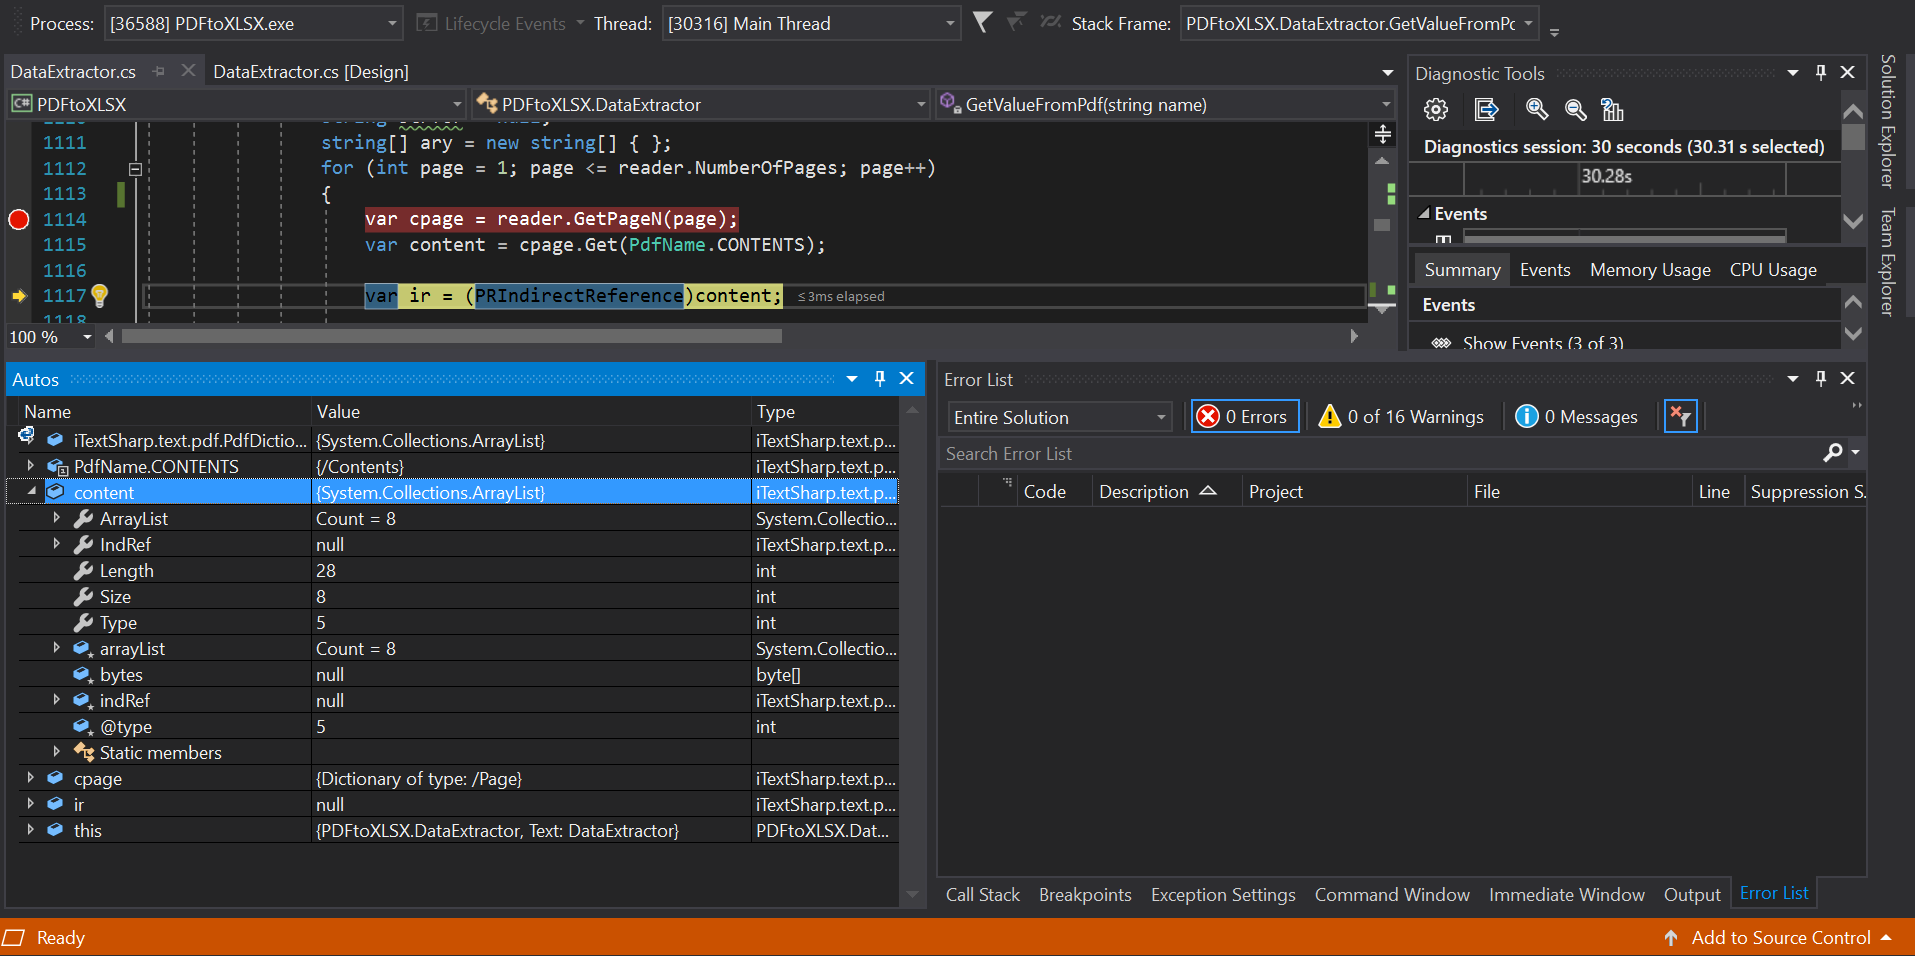This screenshot has height=956, width=1920.
Task: Click the filter icon beside the Error List
Action: pos(1680,416)
